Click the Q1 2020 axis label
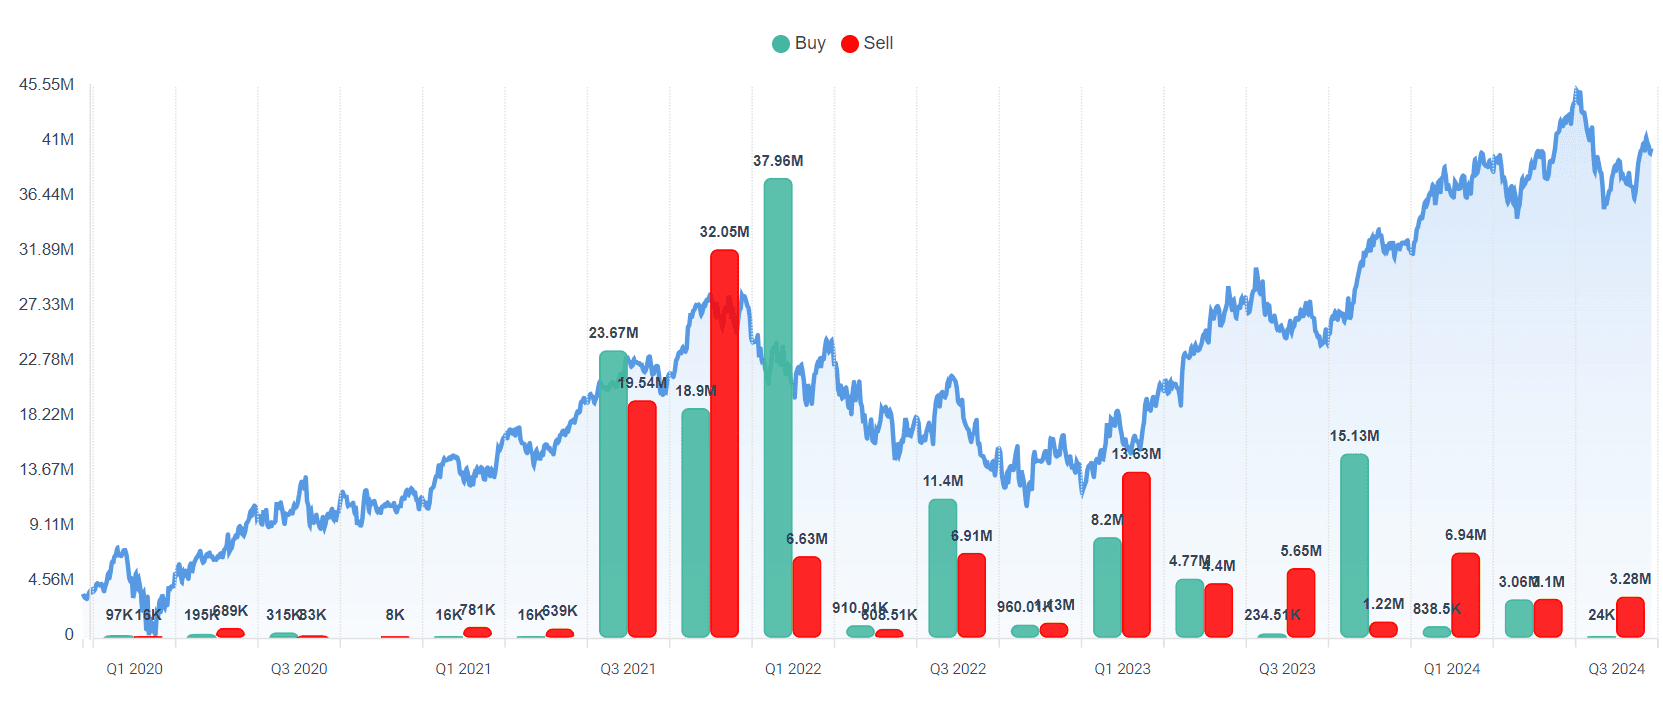This screenshot has height=714, width=1663. 134,669
